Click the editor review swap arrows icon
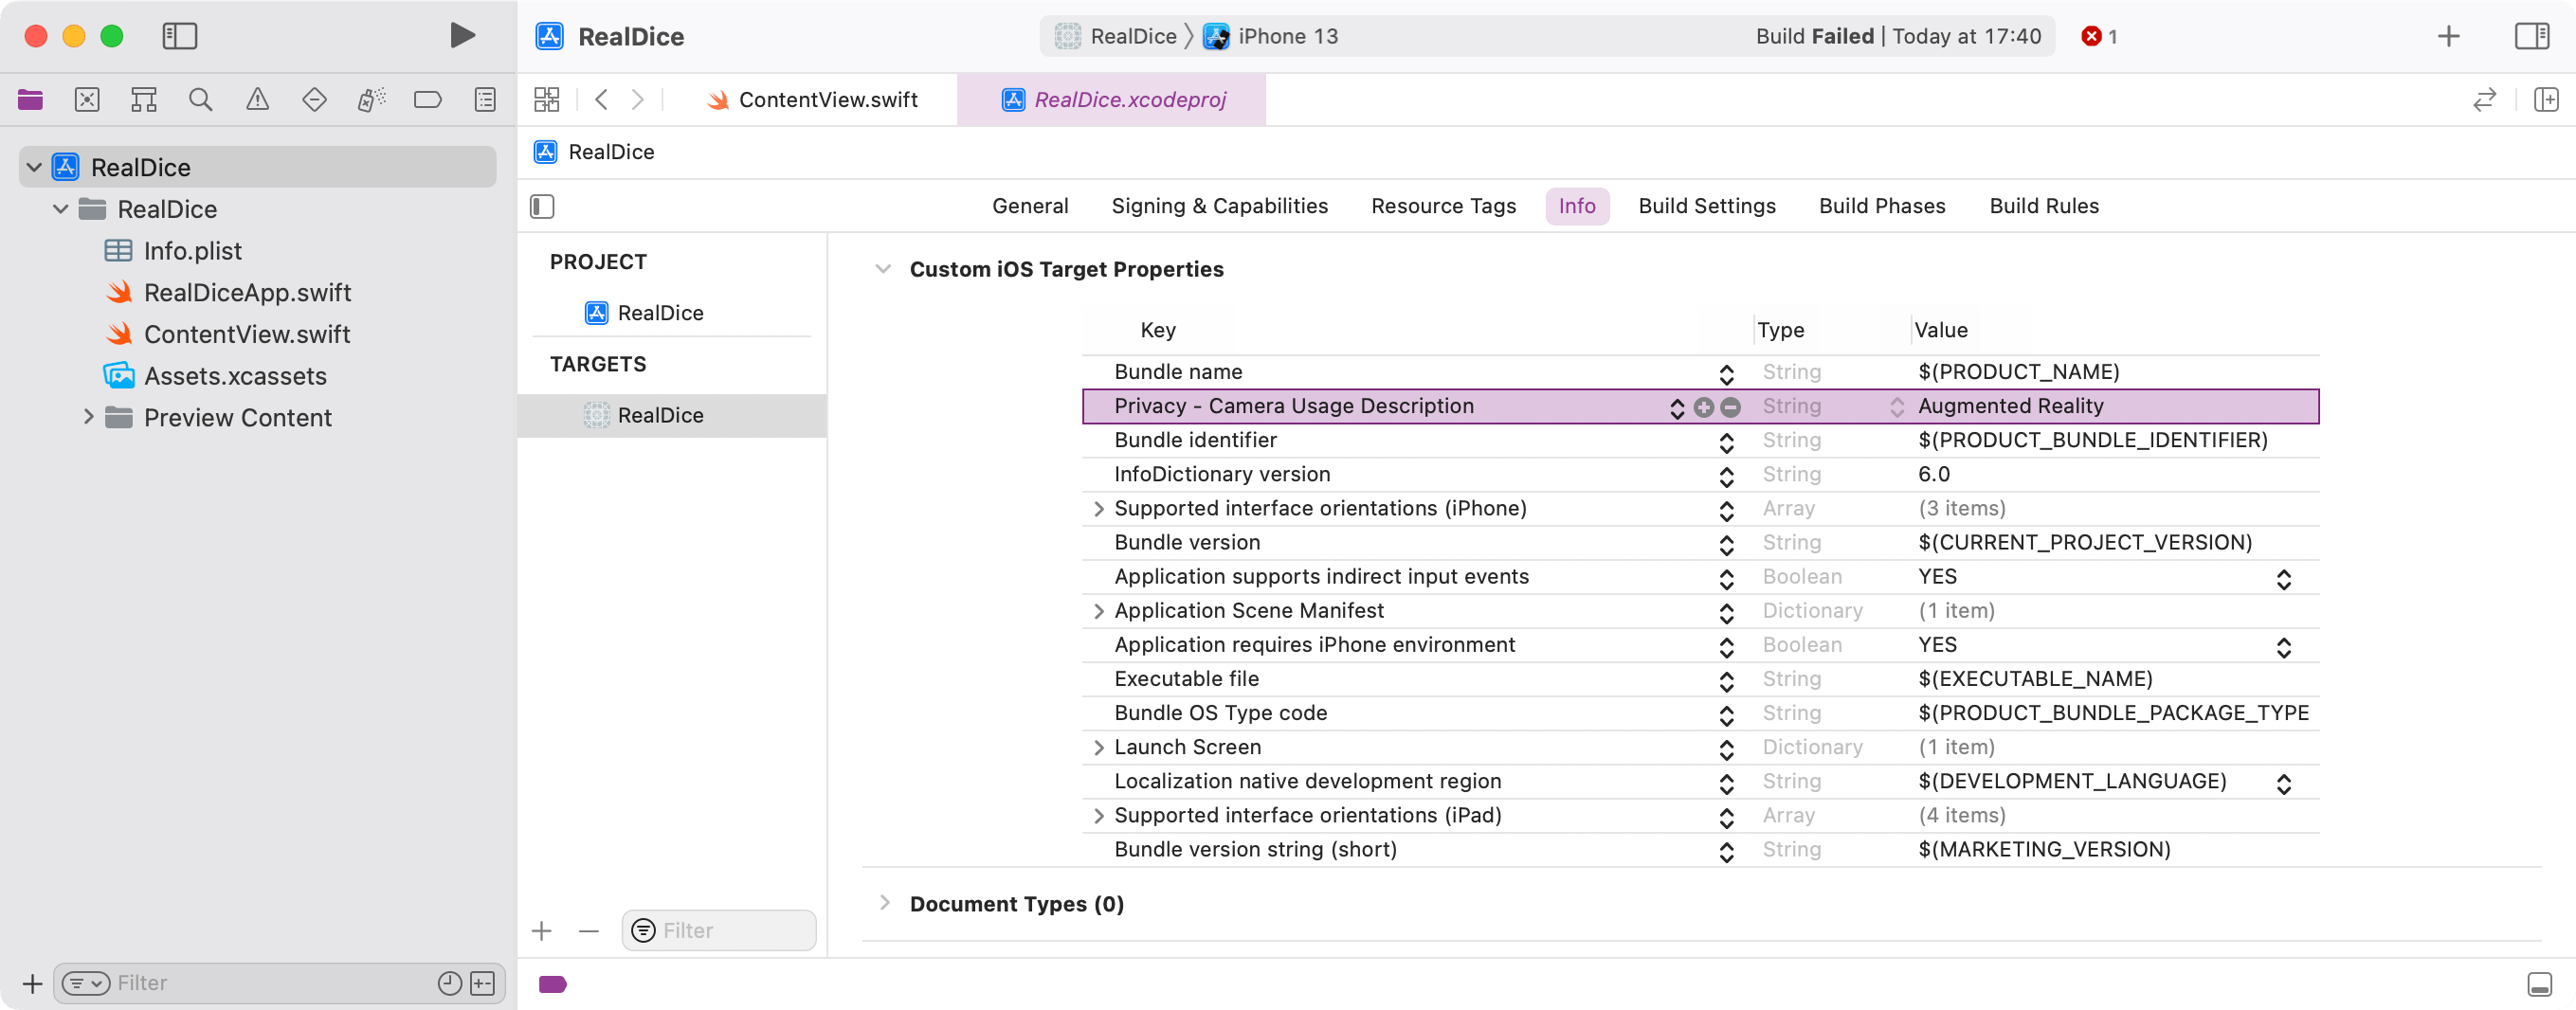 click(2485, 100)
